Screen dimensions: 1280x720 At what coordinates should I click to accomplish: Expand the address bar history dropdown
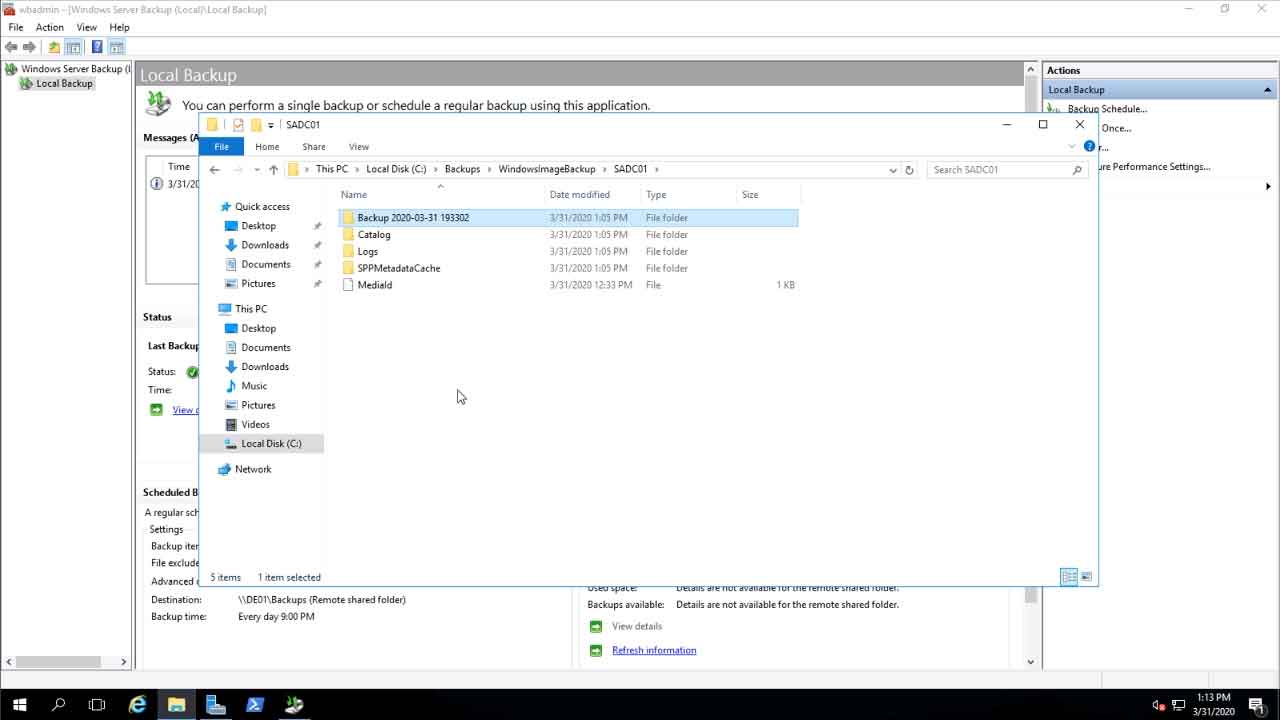[892, 170]
